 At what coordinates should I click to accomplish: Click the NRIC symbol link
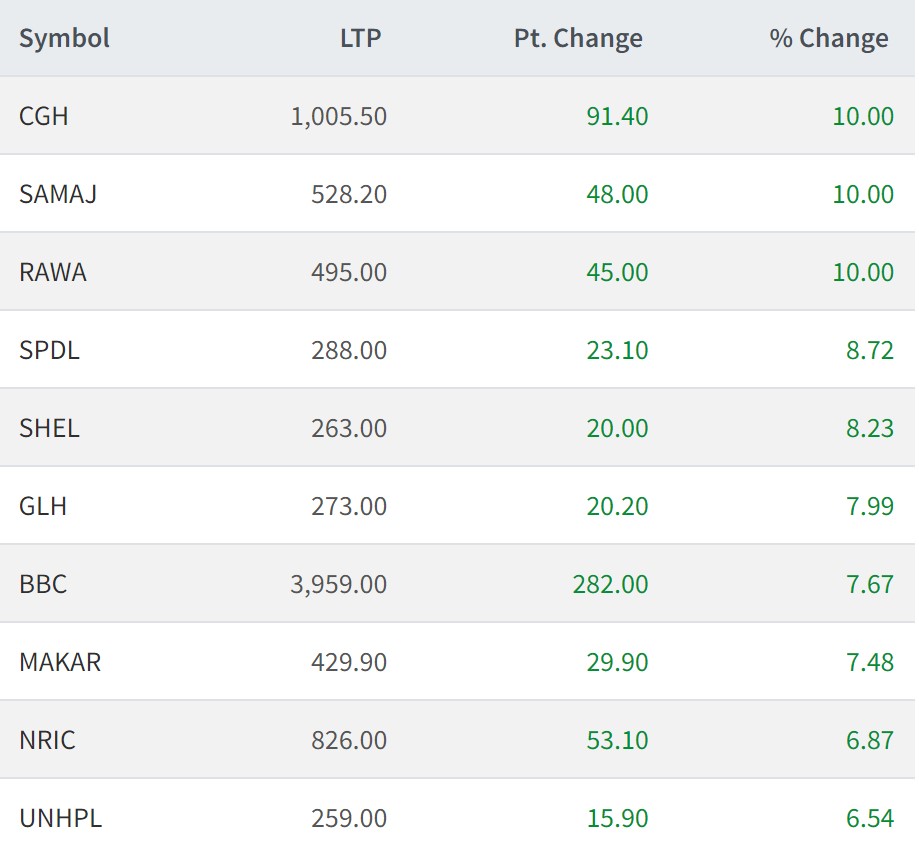click(x=47, y=740)
